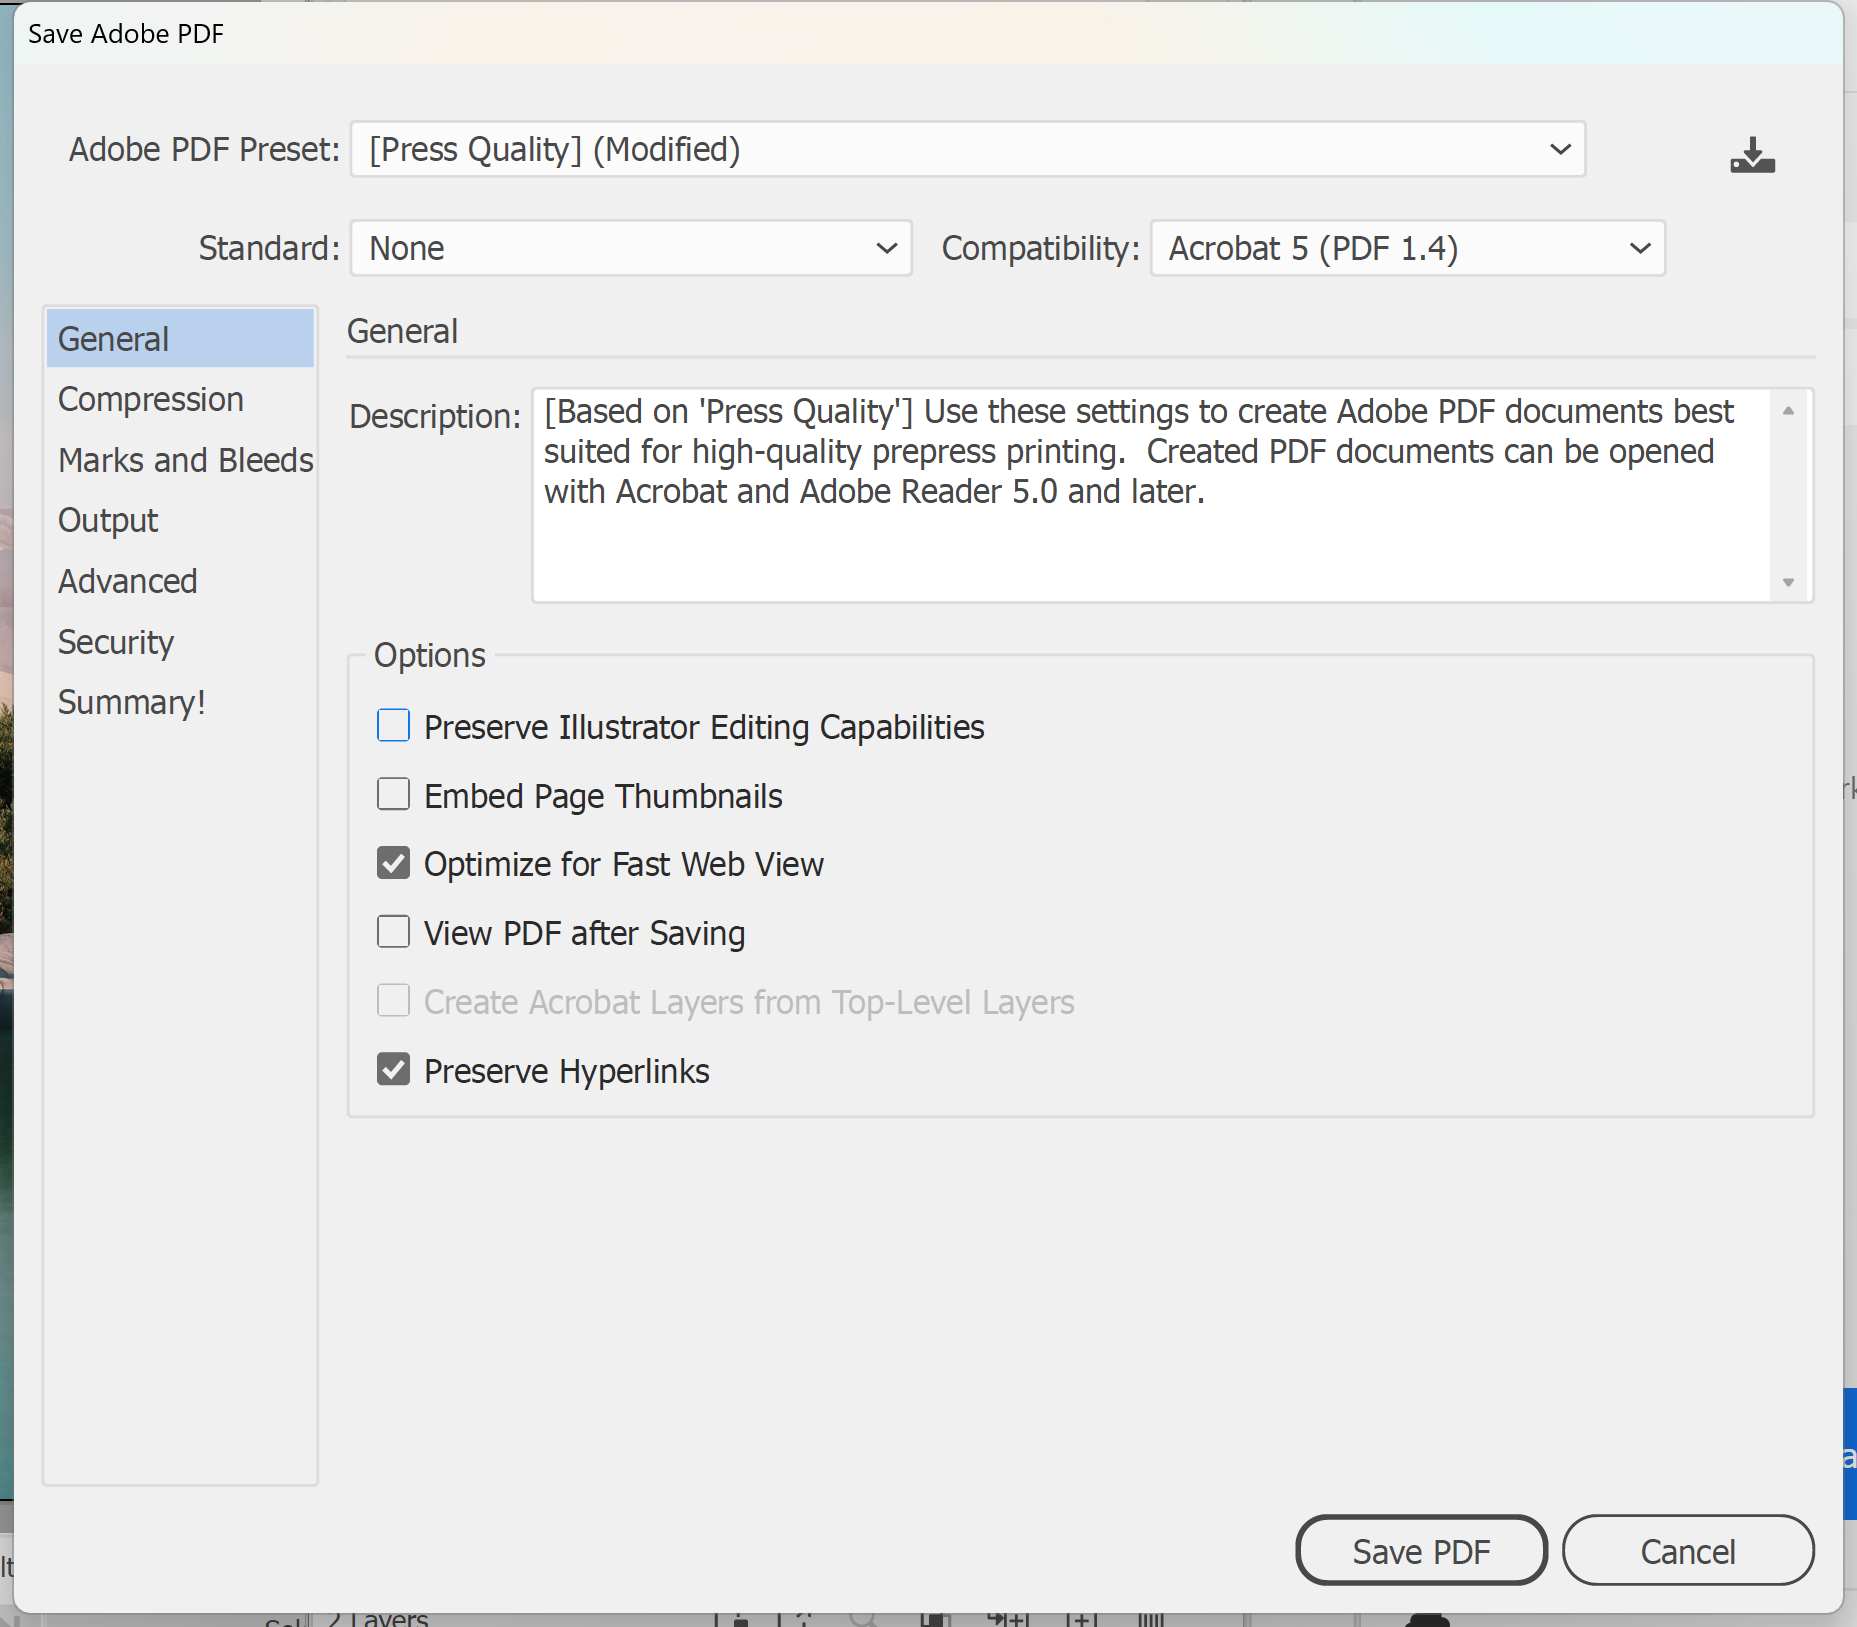Go to the Output section
This screenshot has height=1627, width=1857.
click(x=180, y=520)
